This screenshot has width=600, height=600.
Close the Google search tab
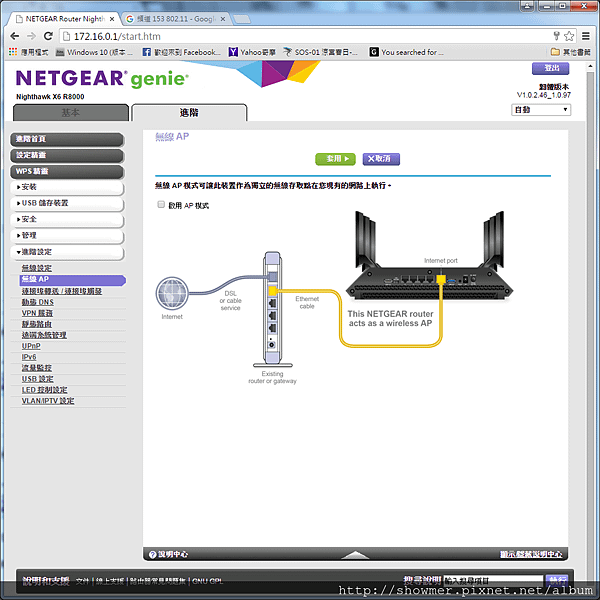click(223, 19)
